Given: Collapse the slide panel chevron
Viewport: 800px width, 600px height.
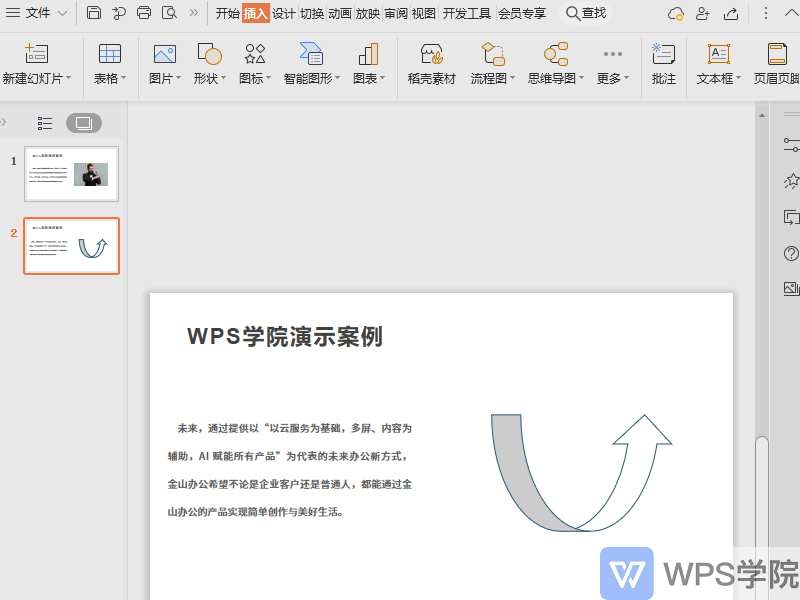Looking at the screenshot, I should point(3,122).
